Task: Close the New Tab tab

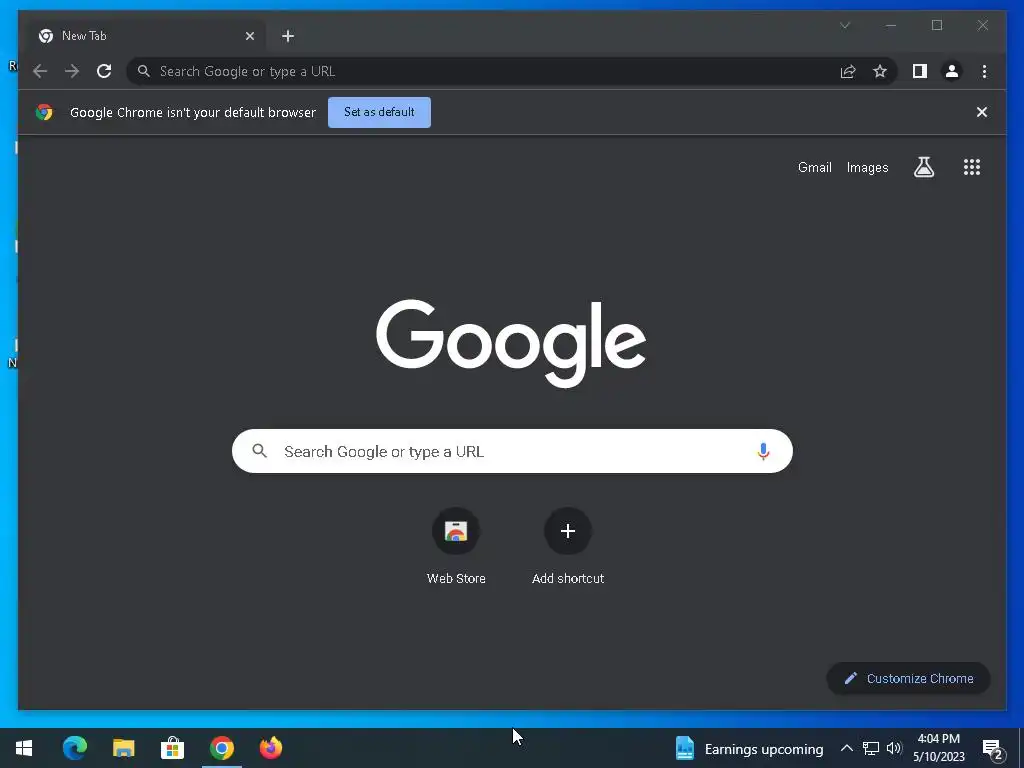Action: tap(249, 36)
